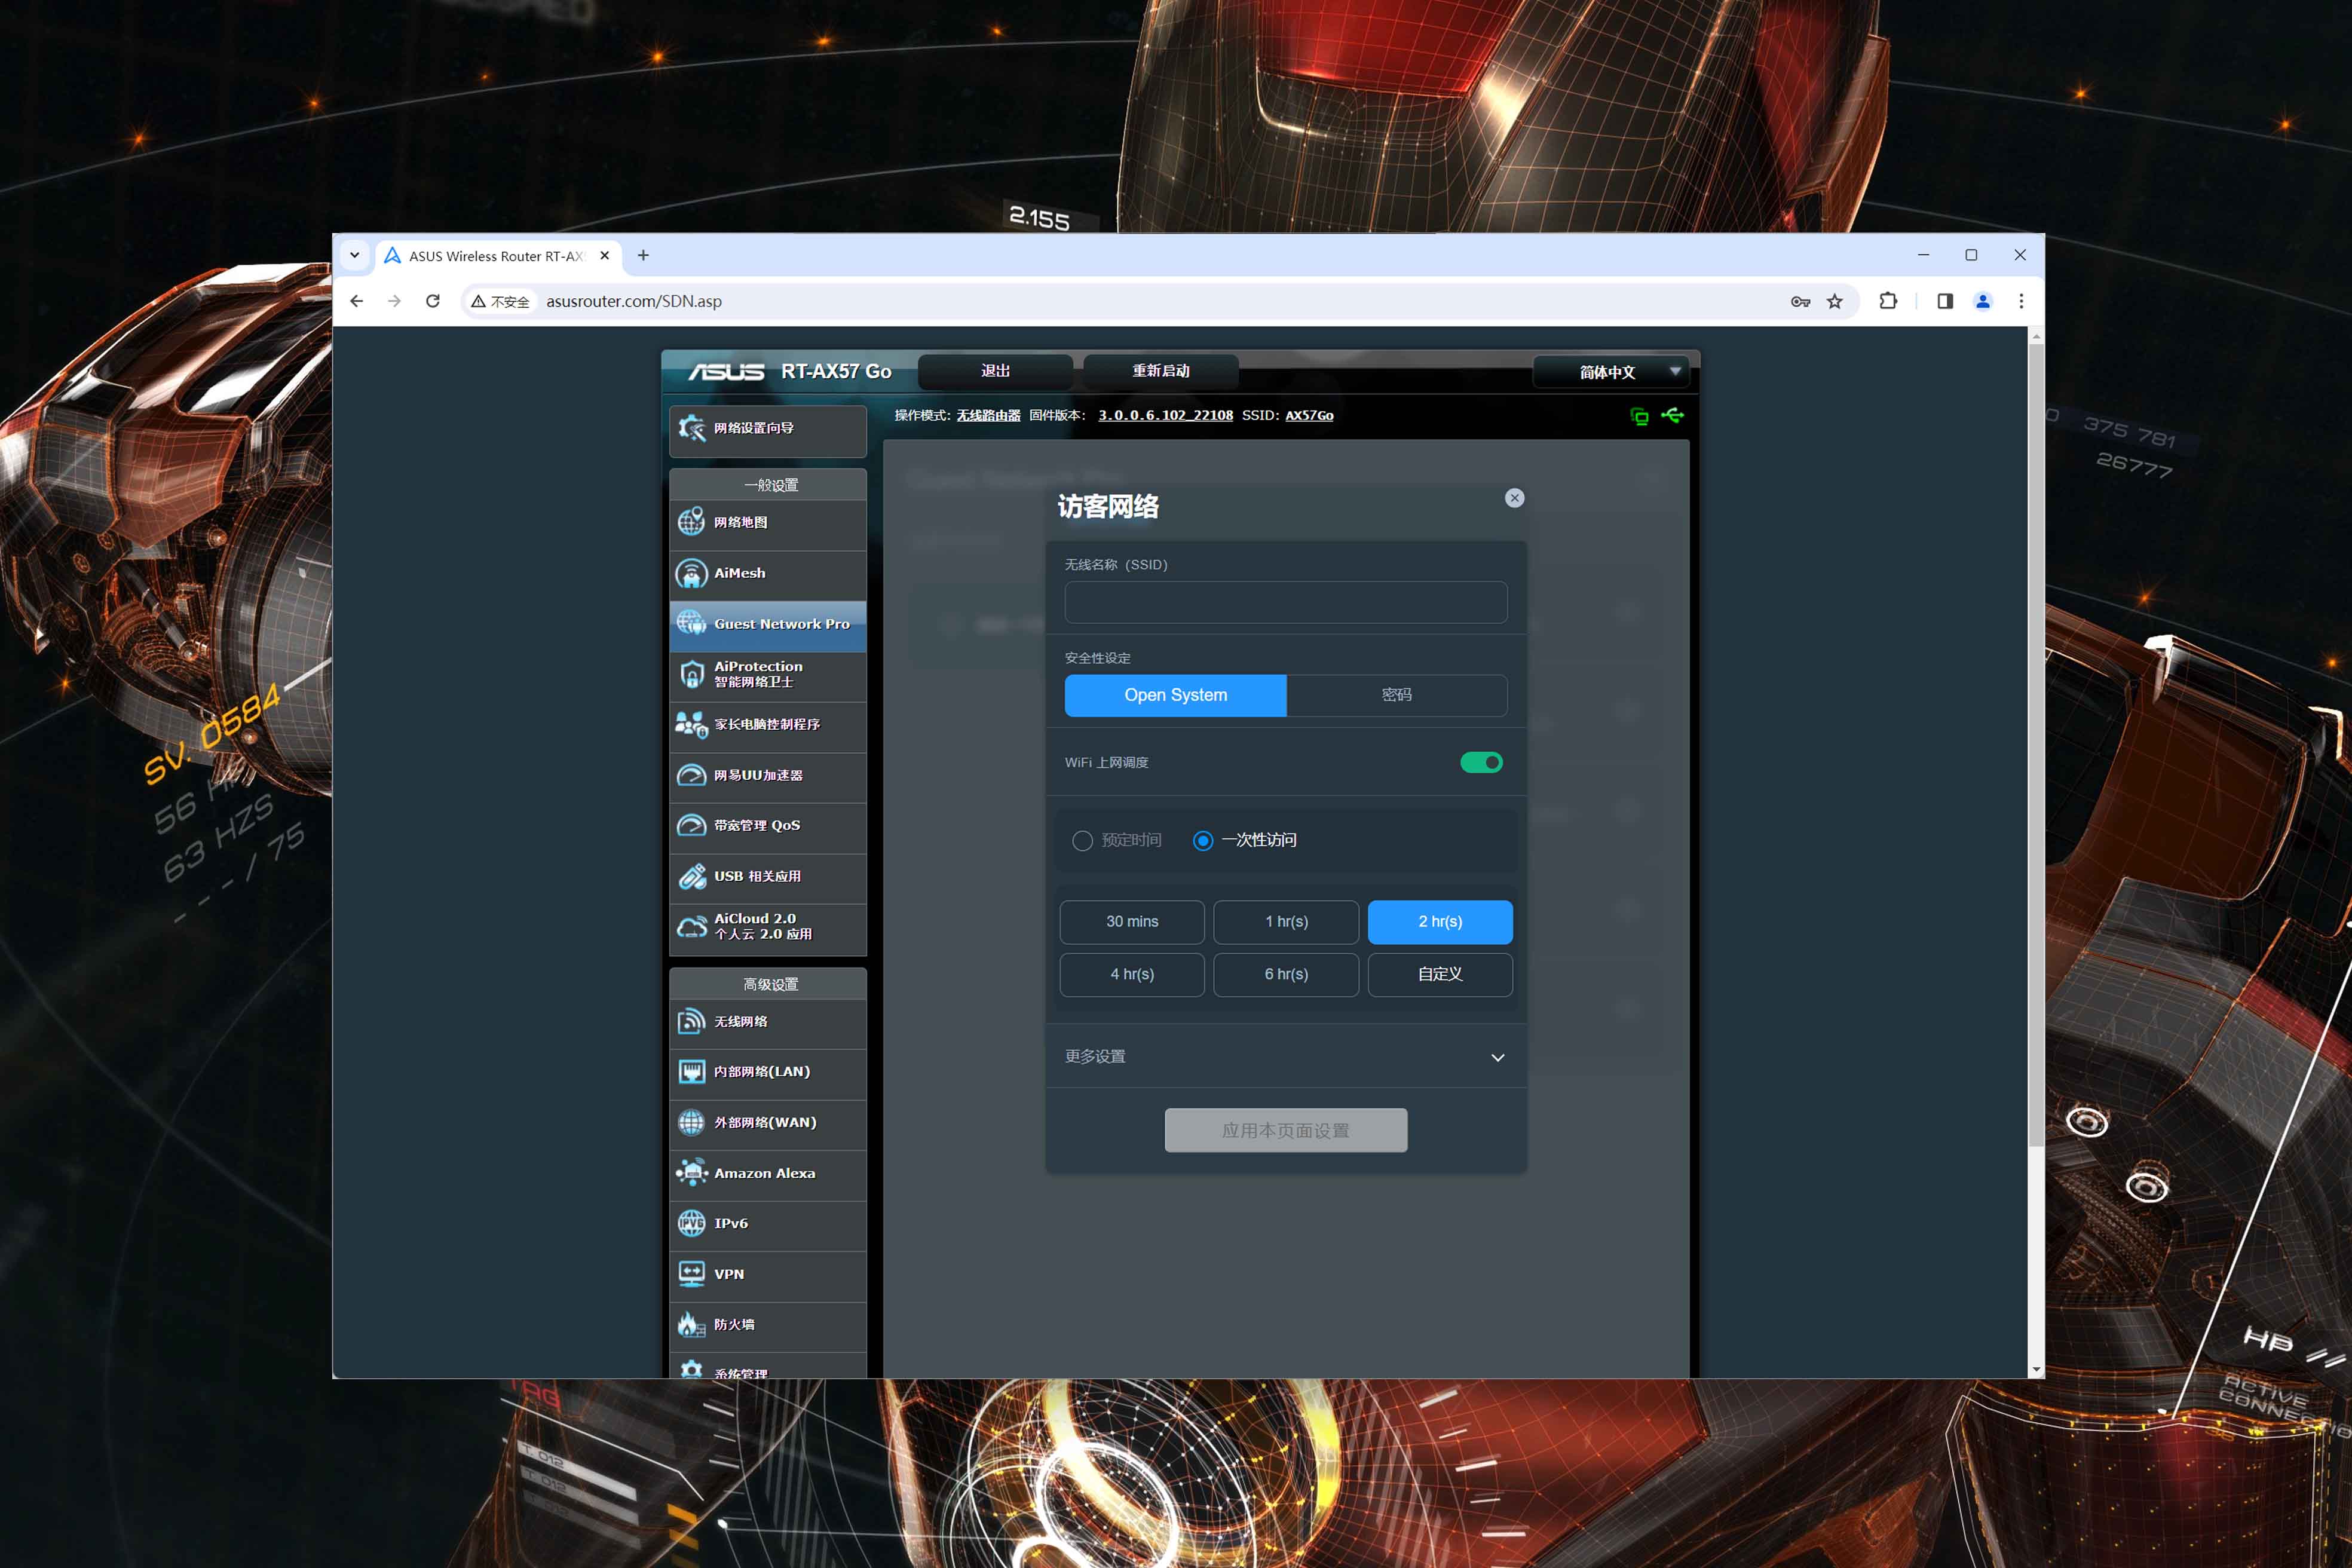Choose 1 hr(s) access duration
The image size is (2352, 1568).
coord(1286,922)
